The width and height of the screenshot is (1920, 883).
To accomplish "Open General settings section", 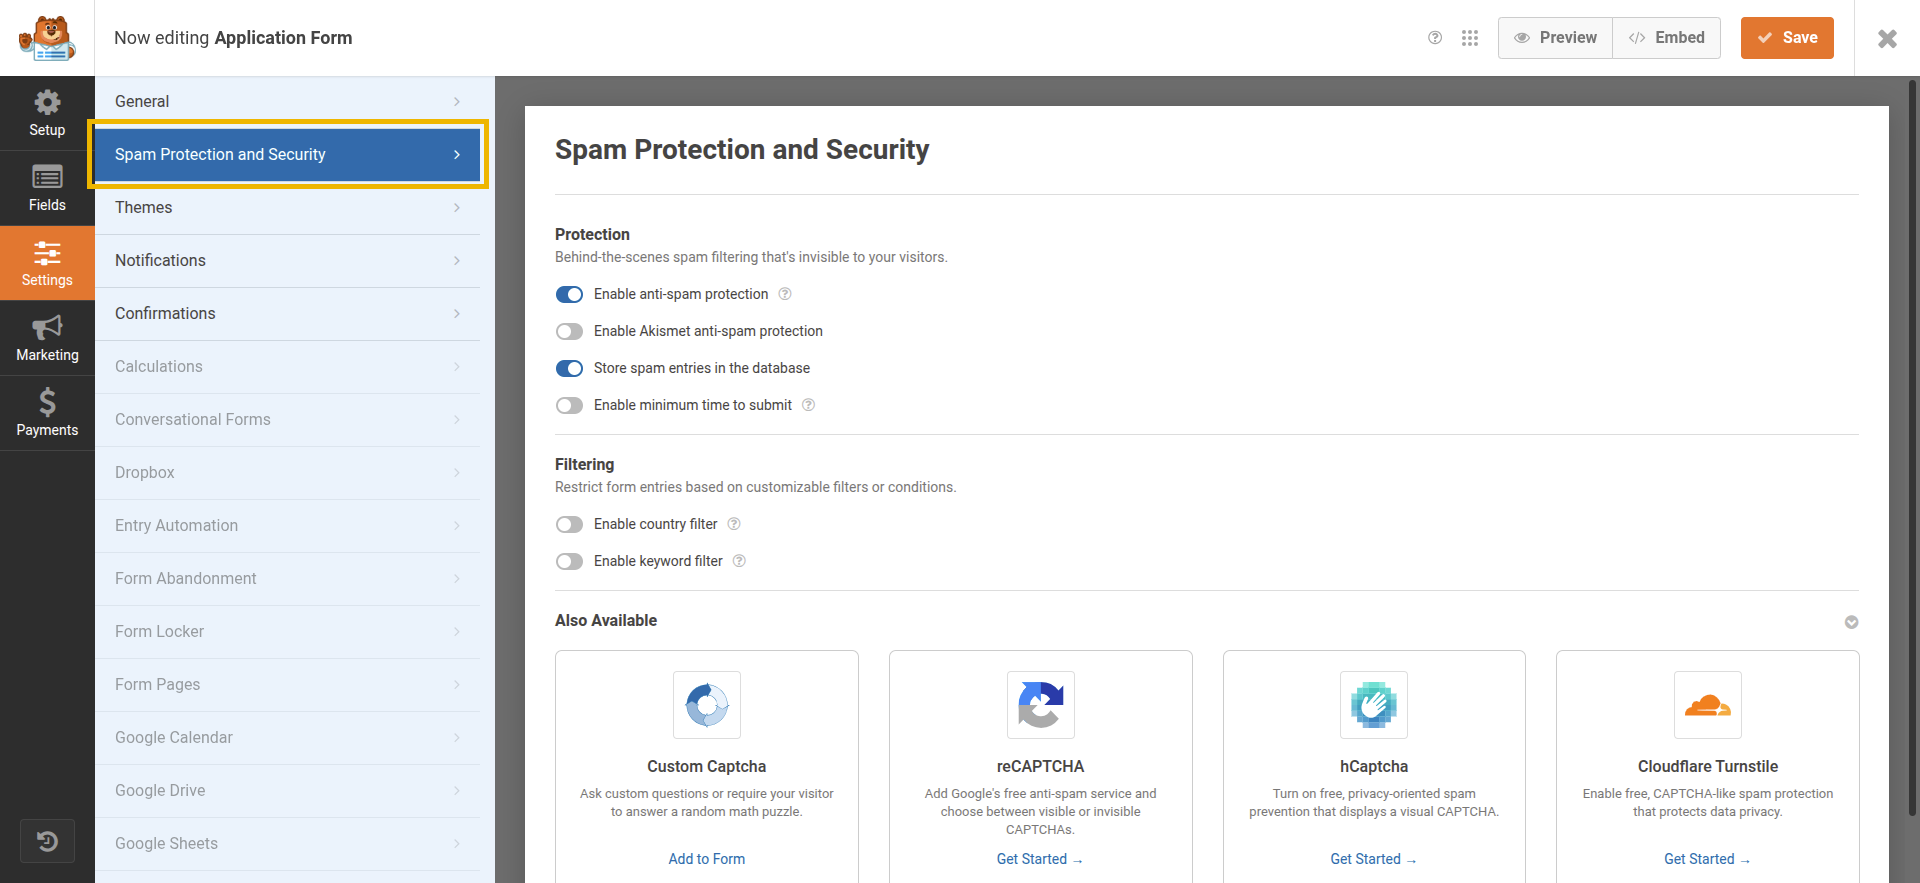I will [x=288, y=101].
